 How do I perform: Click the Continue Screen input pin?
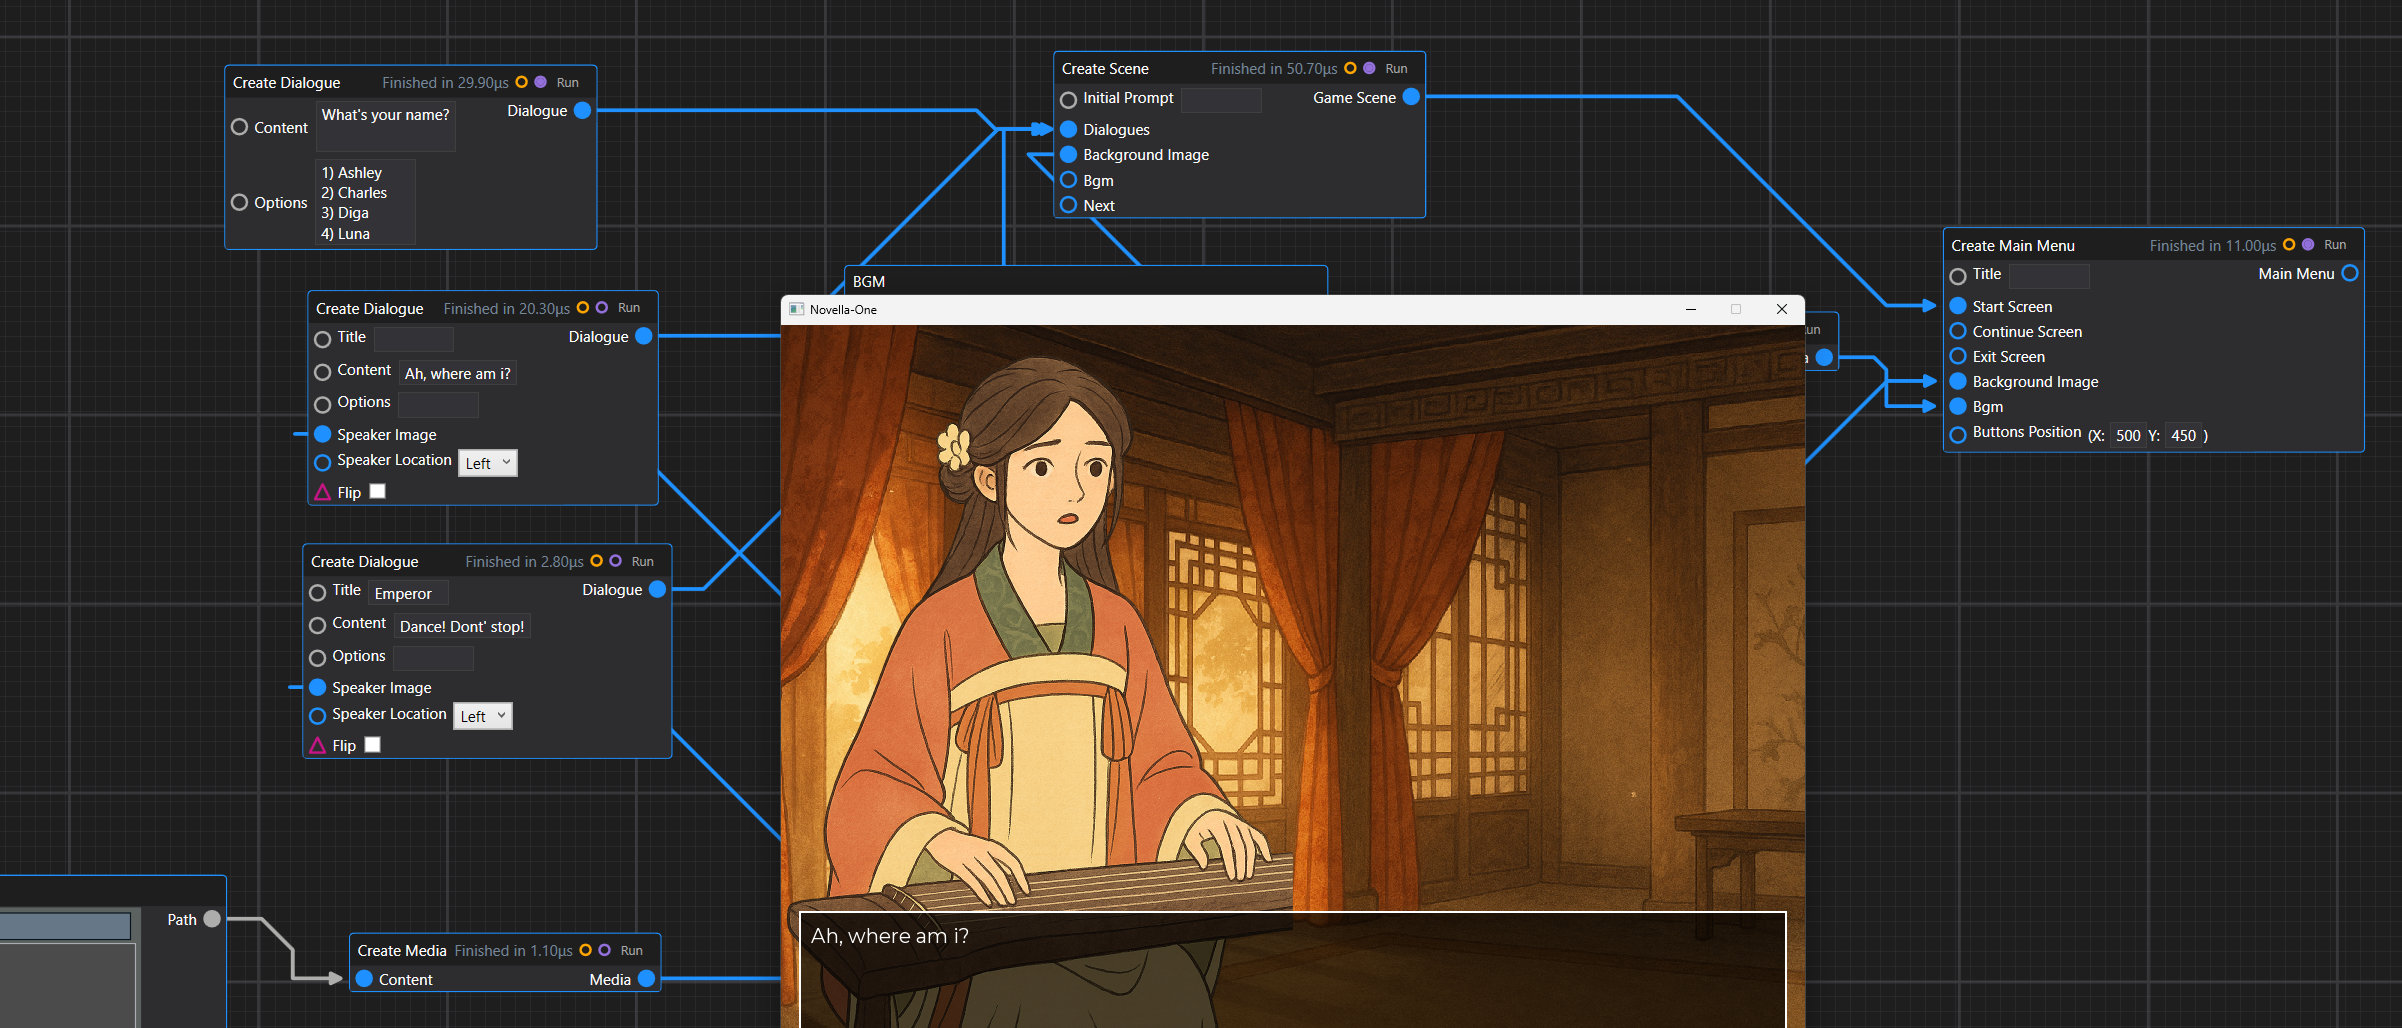[1958, 331]
